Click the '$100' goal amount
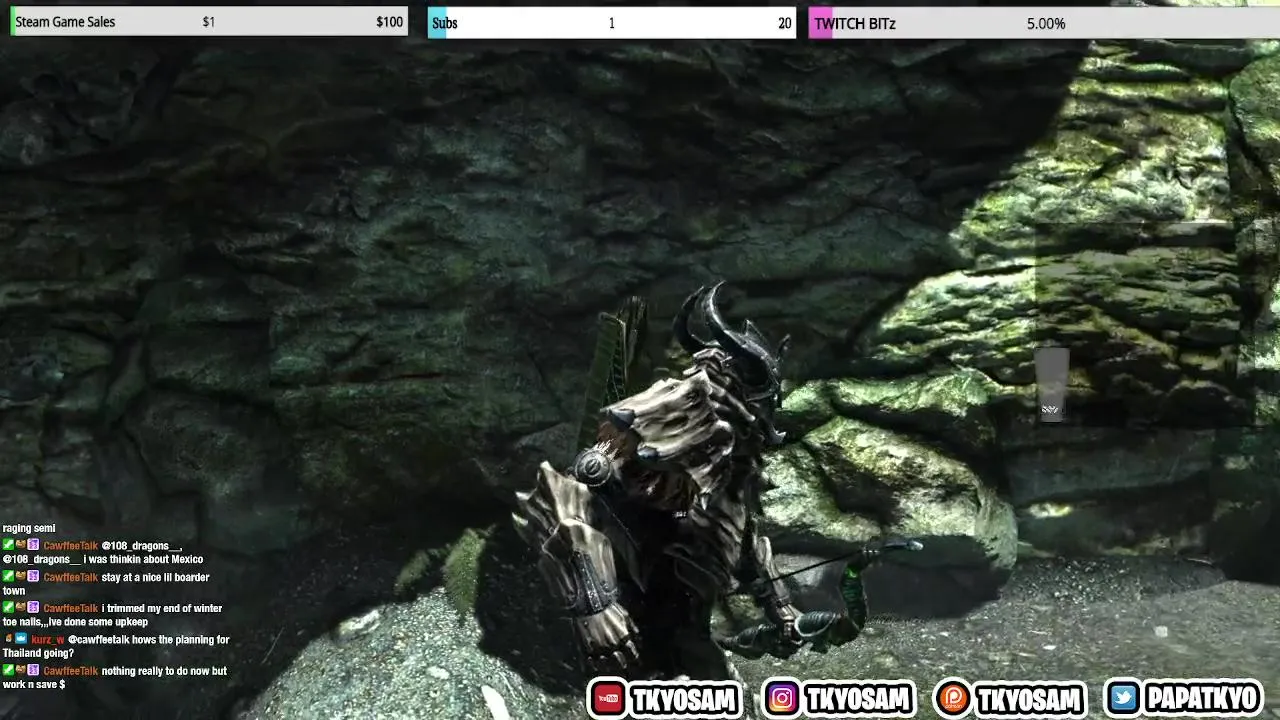Viewport: 1280px width, 720px height. point(390,22)
